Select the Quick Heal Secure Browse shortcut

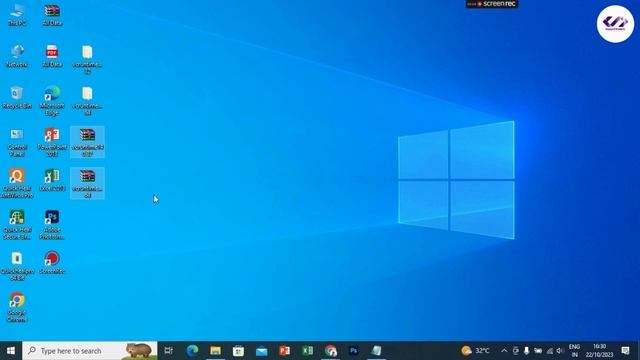[17, 225]
